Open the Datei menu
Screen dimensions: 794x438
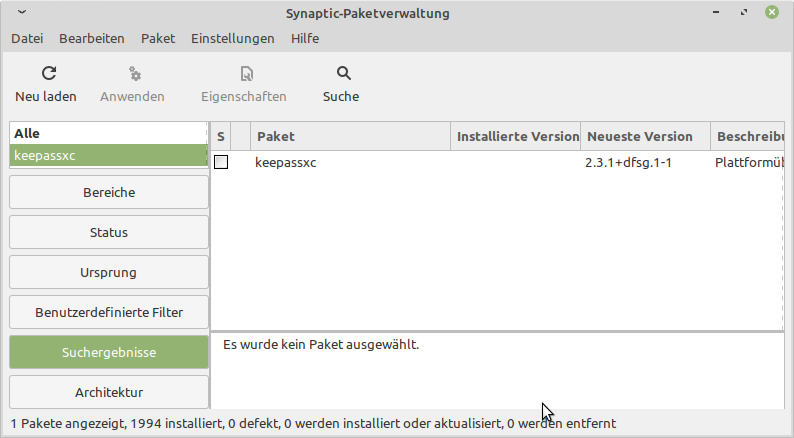[x=27, y=38]
